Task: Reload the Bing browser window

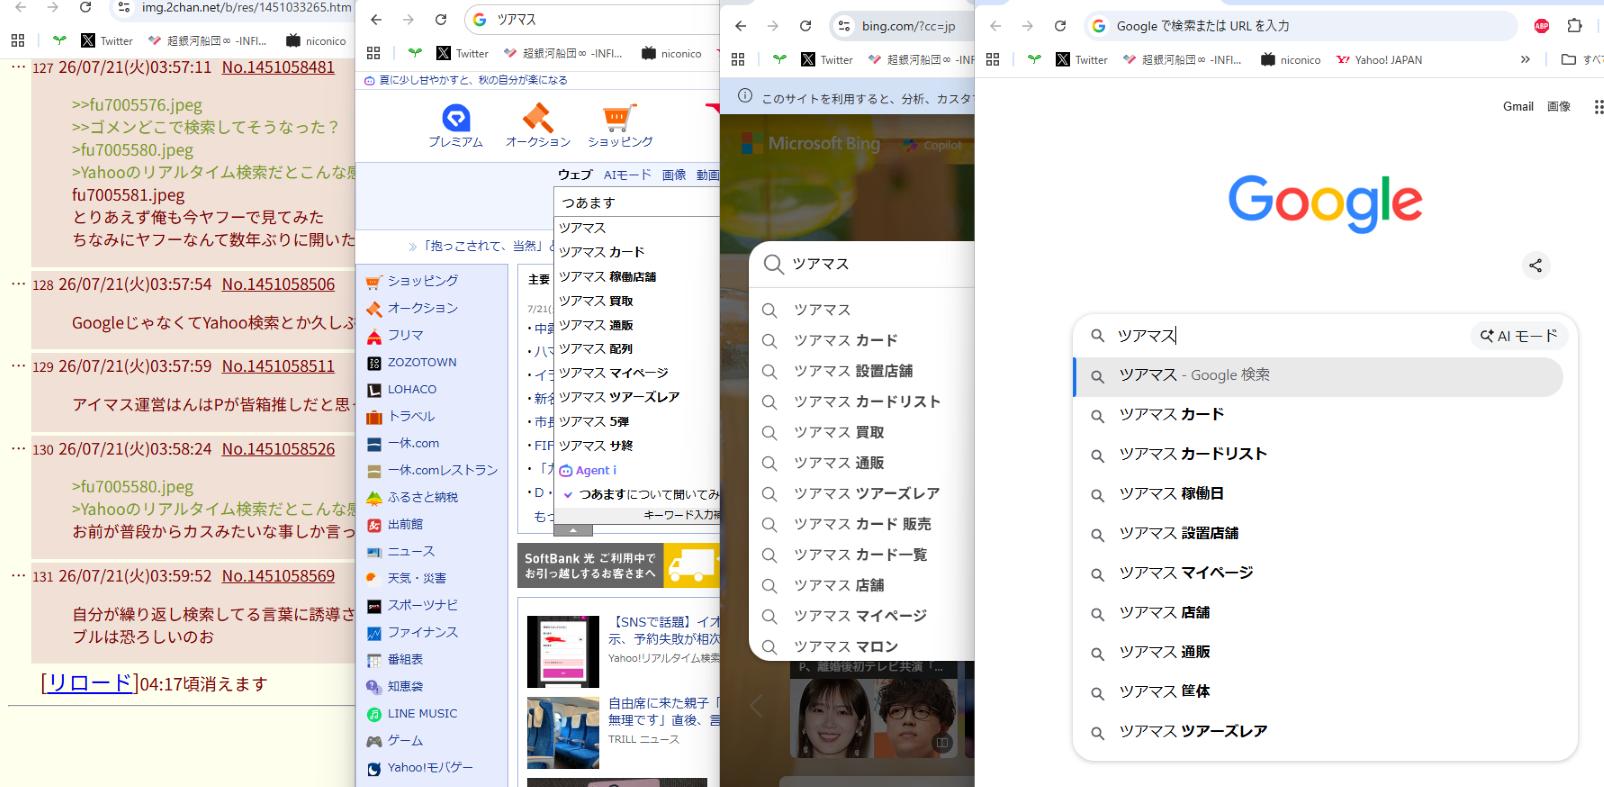Action: coord(805,26)
